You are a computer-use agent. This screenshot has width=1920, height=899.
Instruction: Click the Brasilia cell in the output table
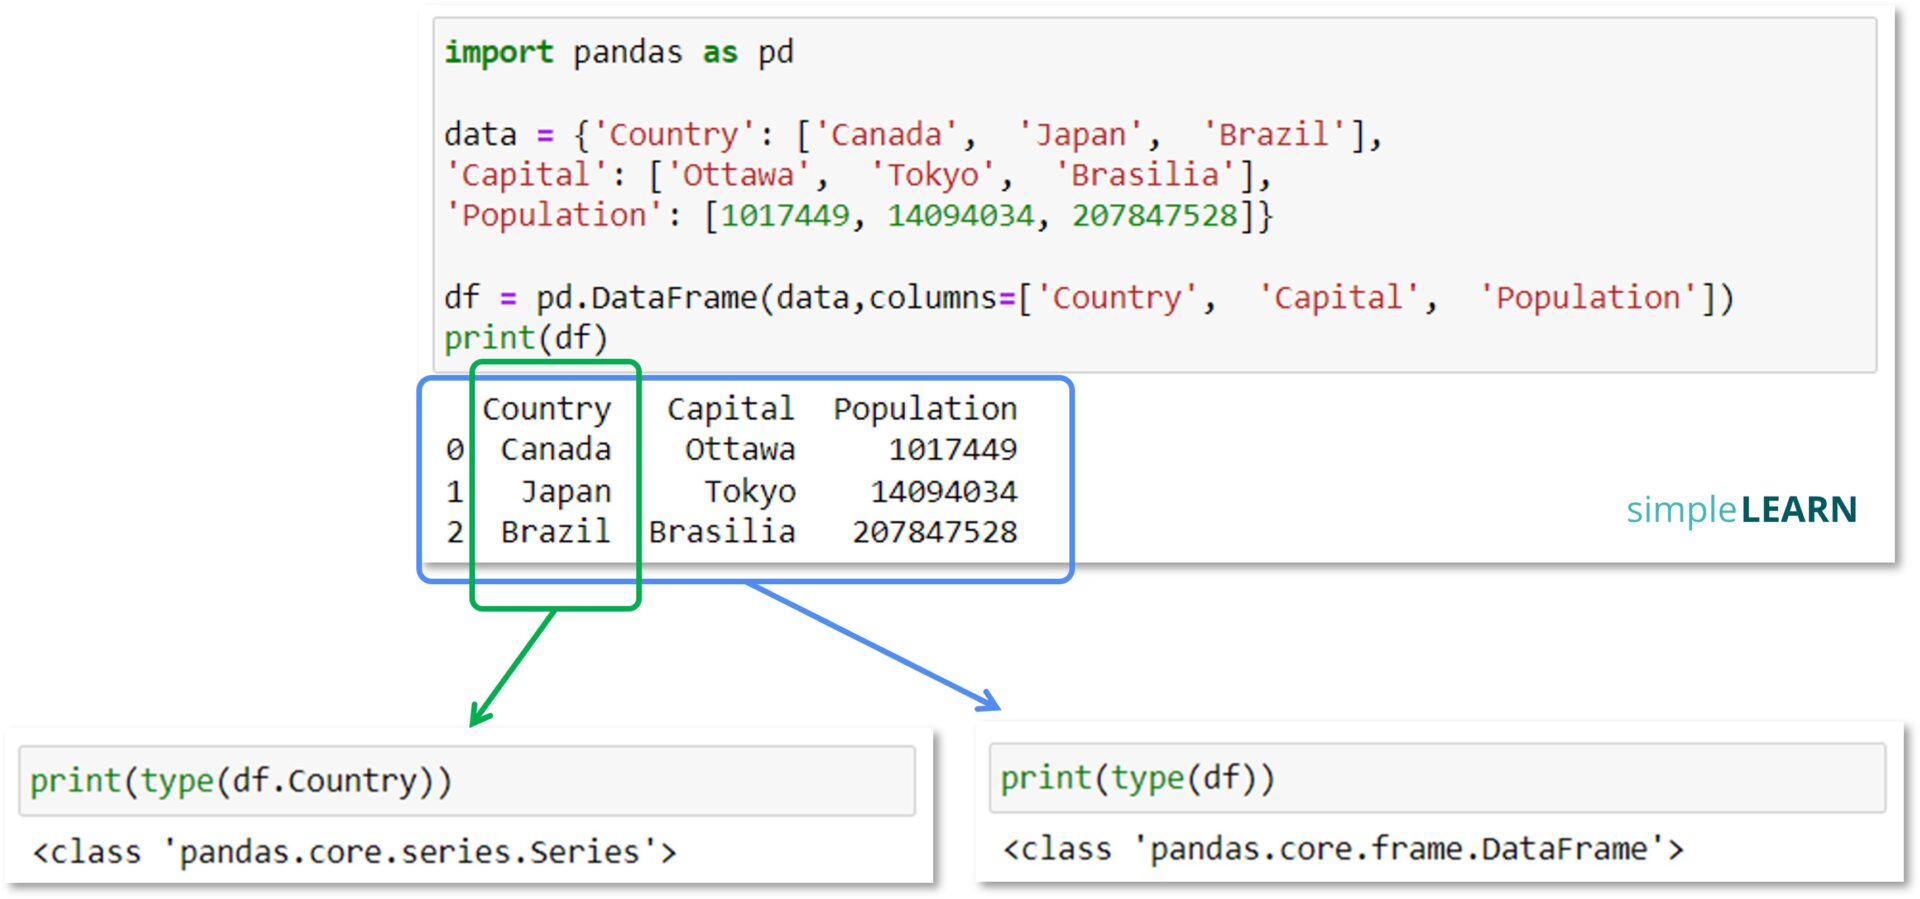tap(722, 531)
